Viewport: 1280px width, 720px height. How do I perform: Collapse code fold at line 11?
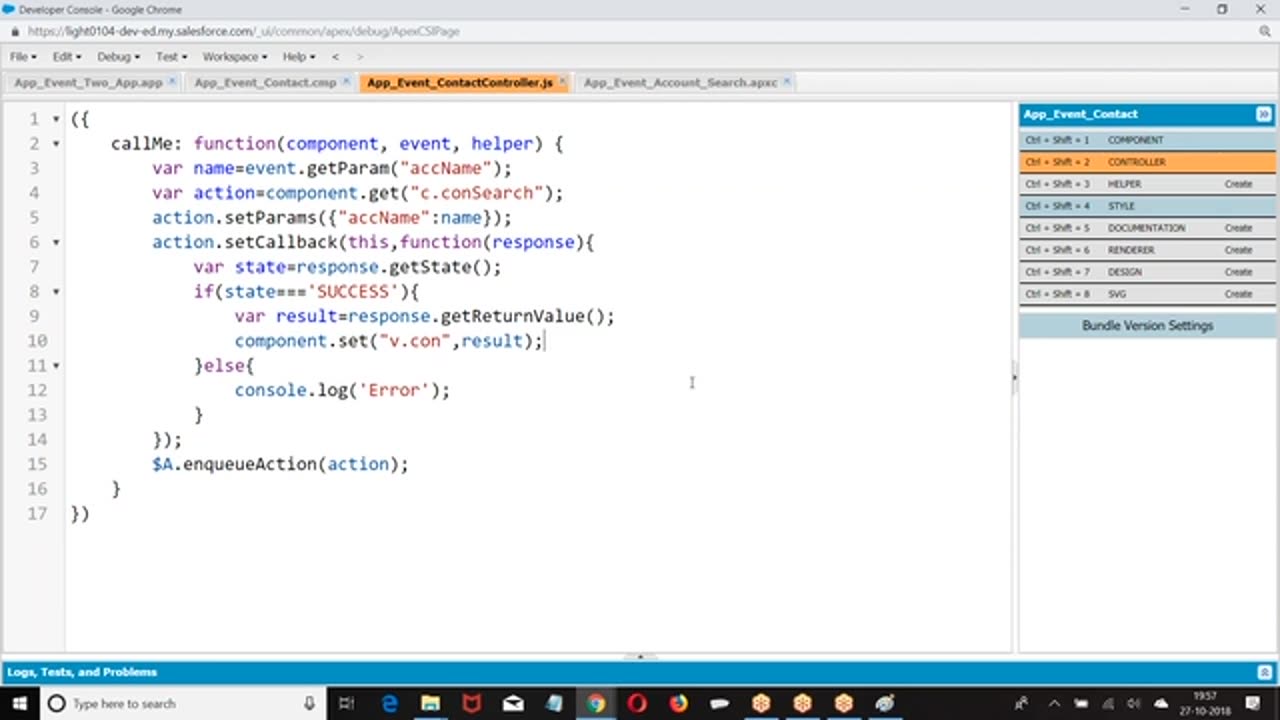56,366
